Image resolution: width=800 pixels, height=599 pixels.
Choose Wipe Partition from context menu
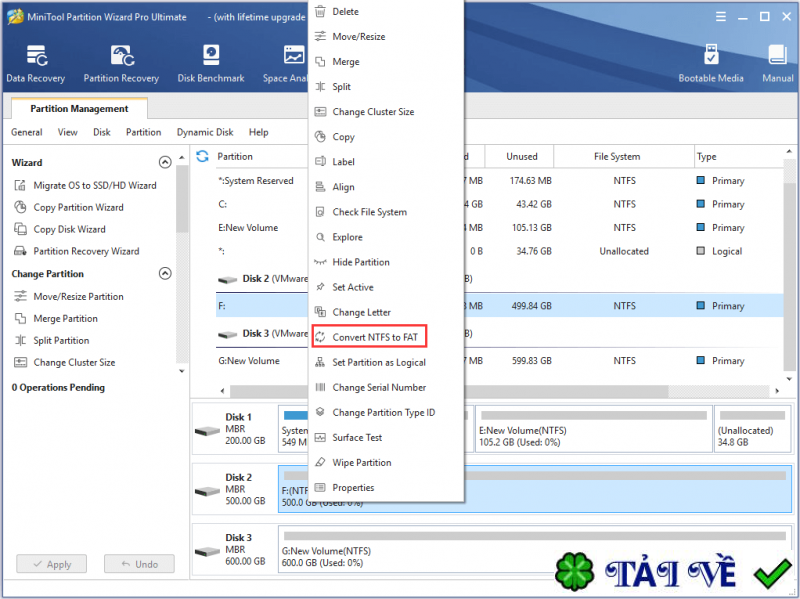click(x=361, y=463)
